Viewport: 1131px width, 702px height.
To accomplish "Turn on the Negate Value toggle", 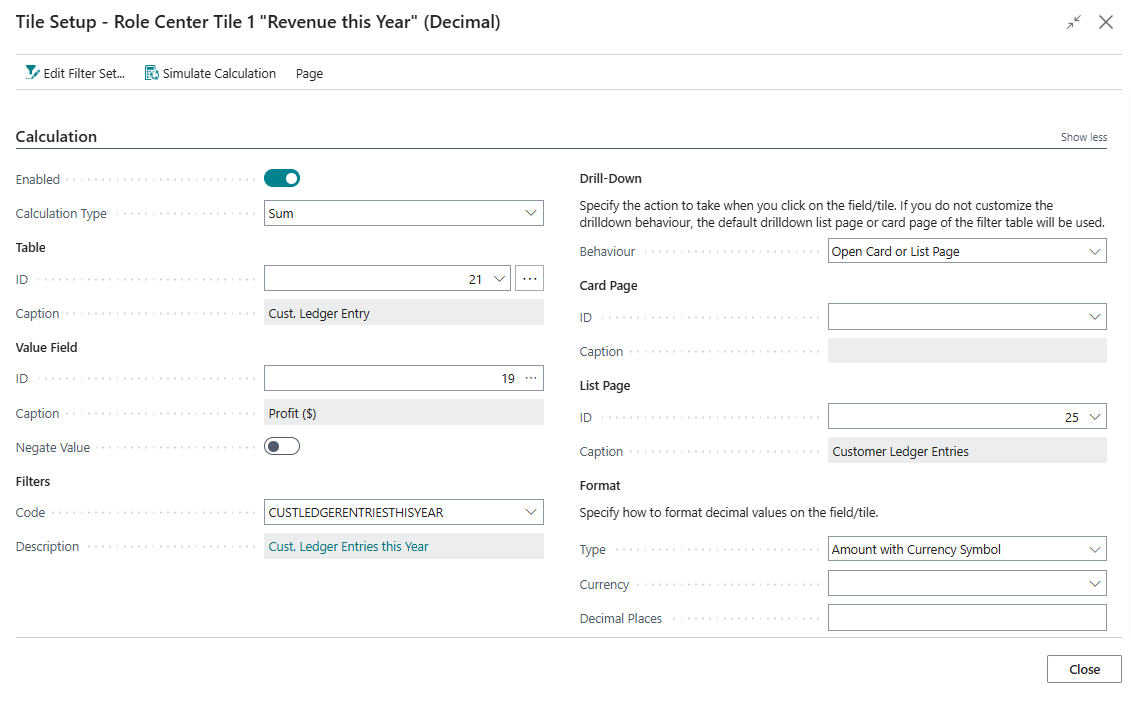I will tap(282, 447).
